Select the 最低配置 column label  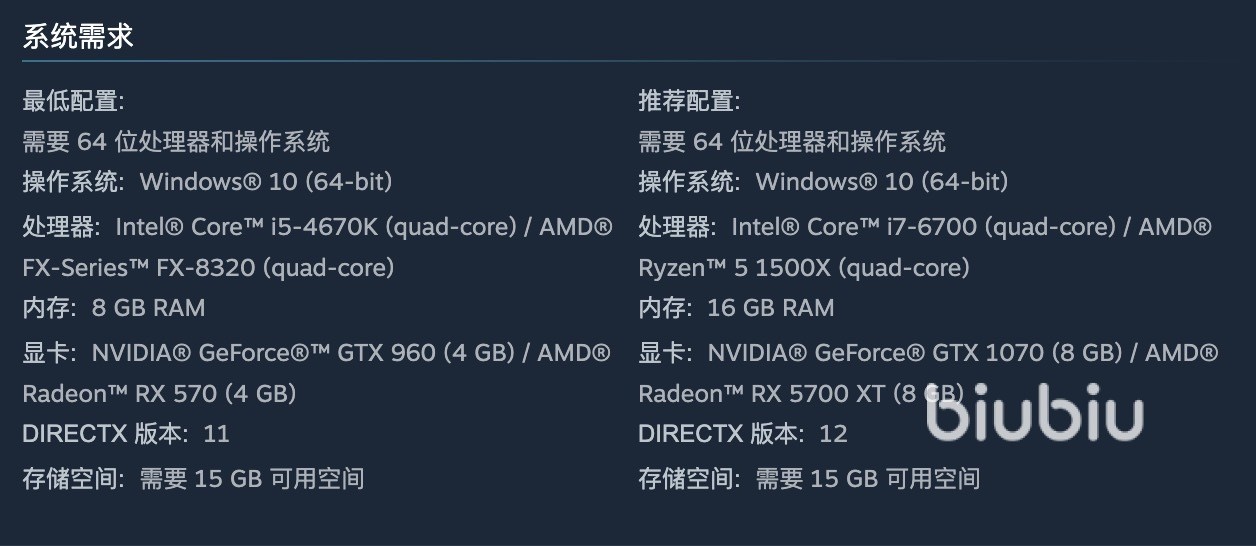coord(73,101)
